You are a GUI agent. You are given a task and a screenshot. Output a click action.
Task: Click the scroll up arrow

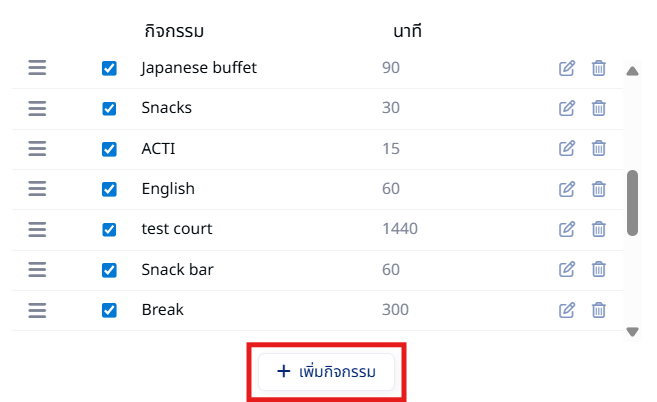pos(632,71)
